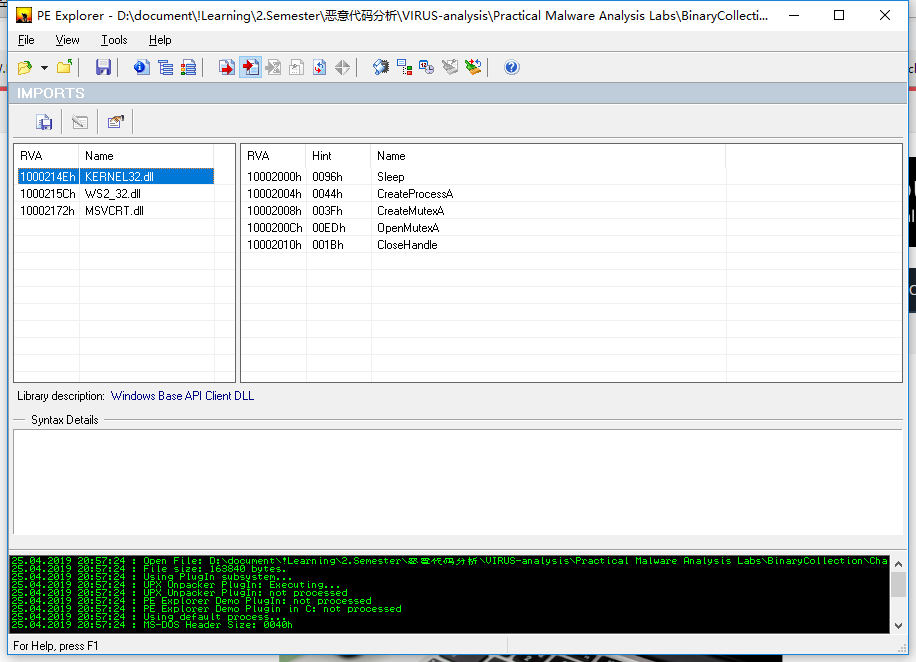916x662 pixels.
Task: Launch the Dependency Scanner
Action: click(404, 67)
